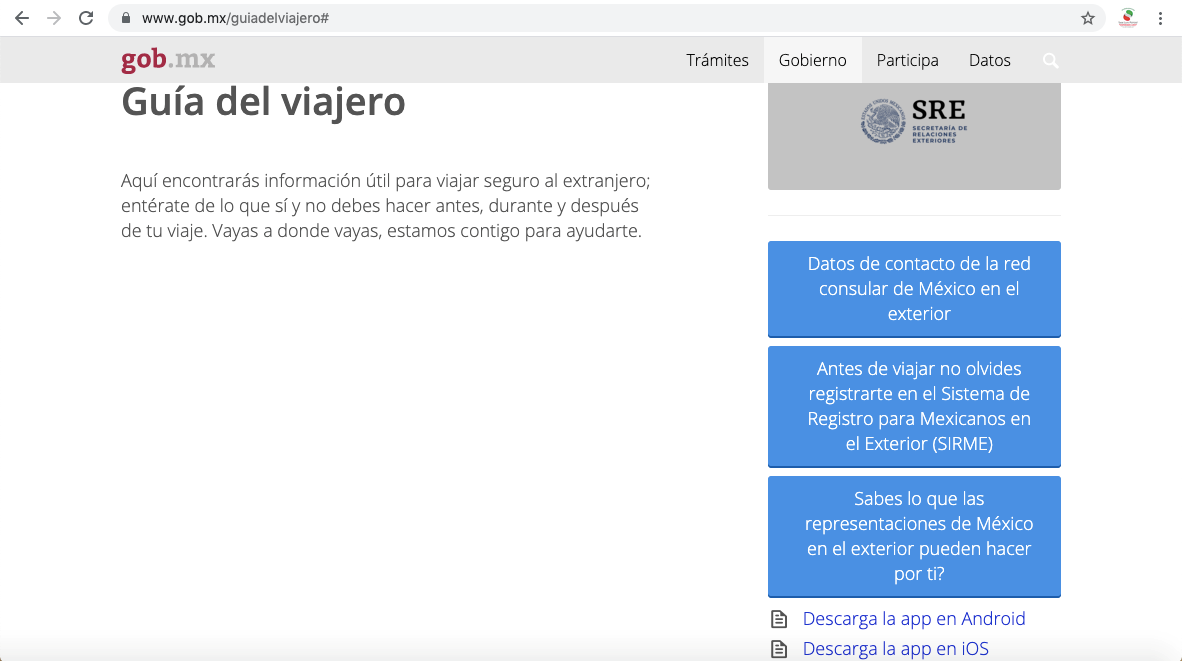Open the browser extension icon in toolbar
Viewport: 1182px width, 661px height.
1128,18
